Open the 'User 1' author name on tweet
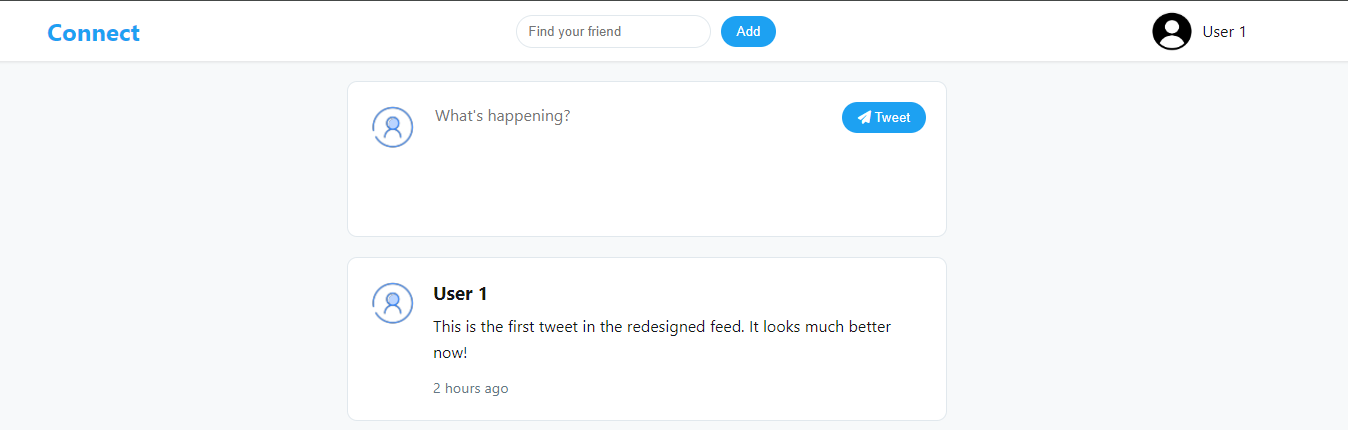This screenshot has height=430, width=1348. [460, 294]
